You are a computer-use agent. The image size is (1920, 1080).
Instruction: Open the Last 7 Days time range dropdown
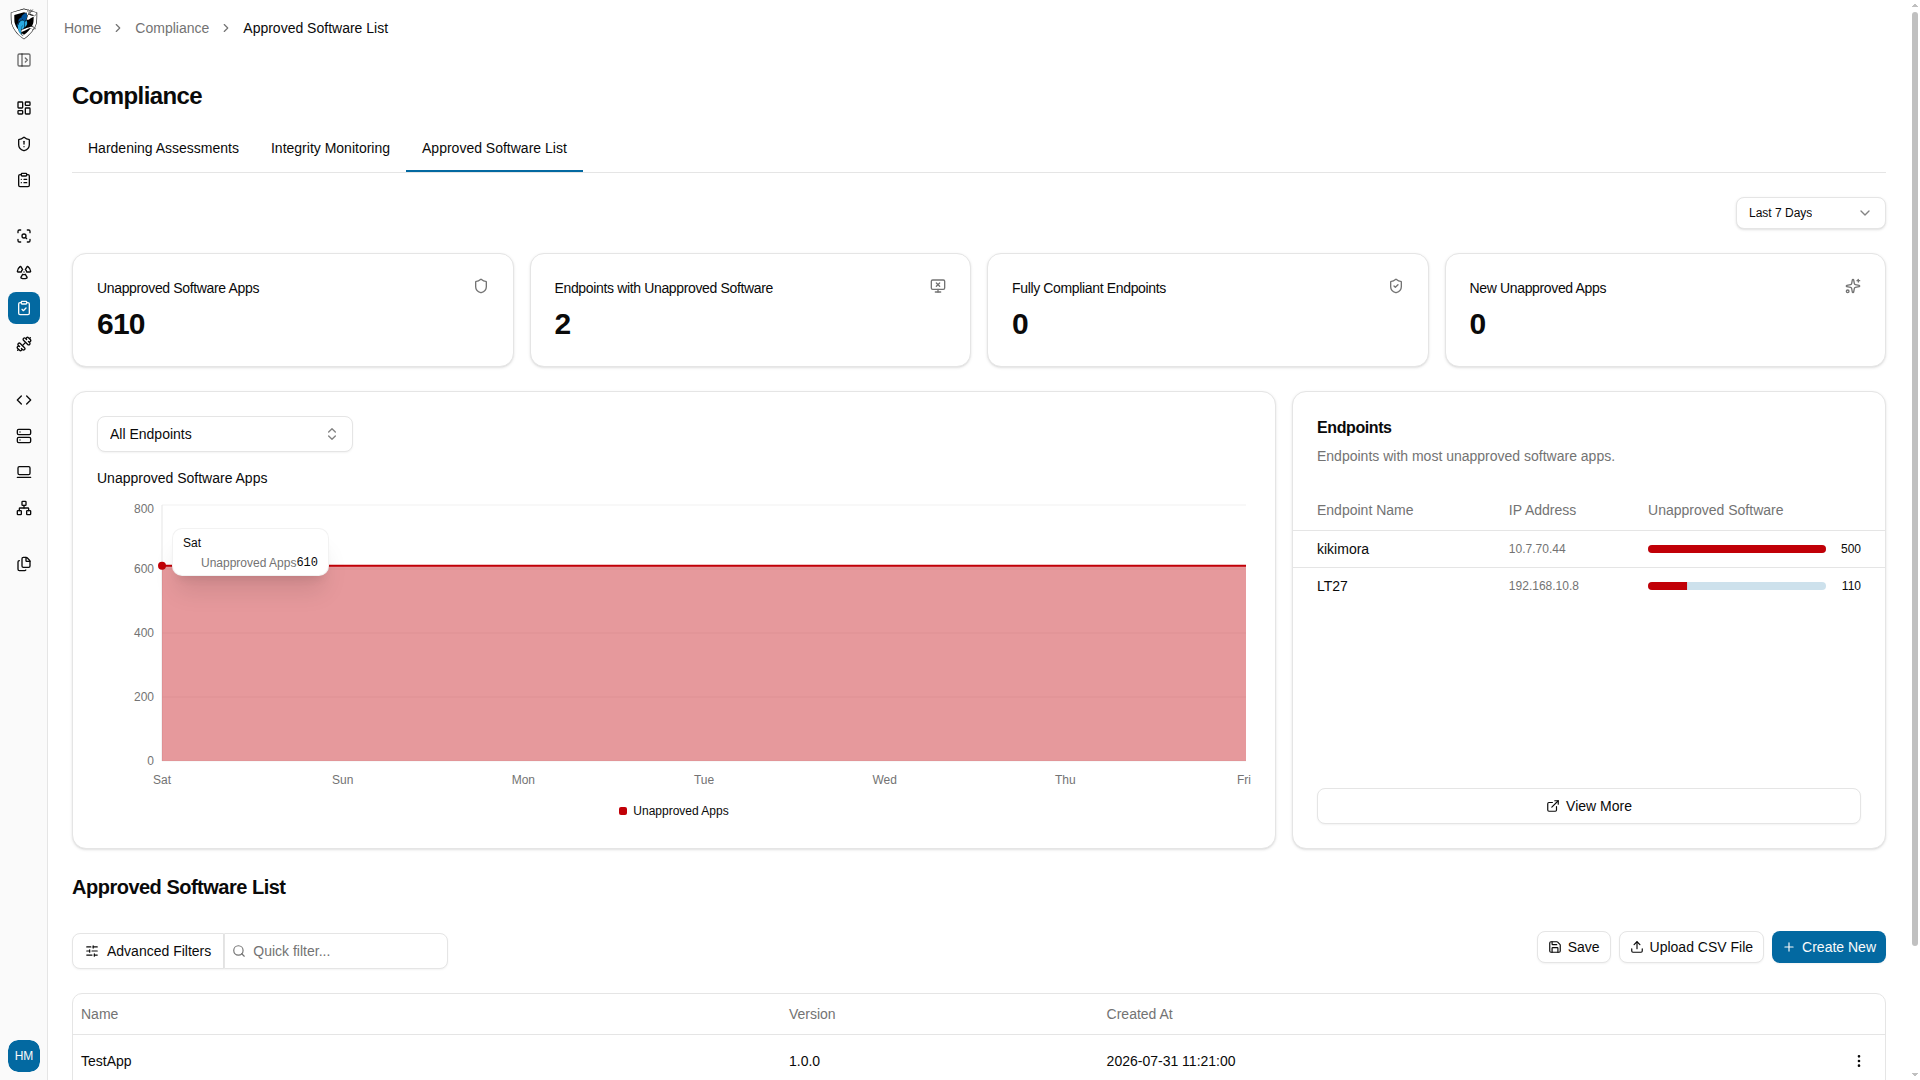[1810, 213]
